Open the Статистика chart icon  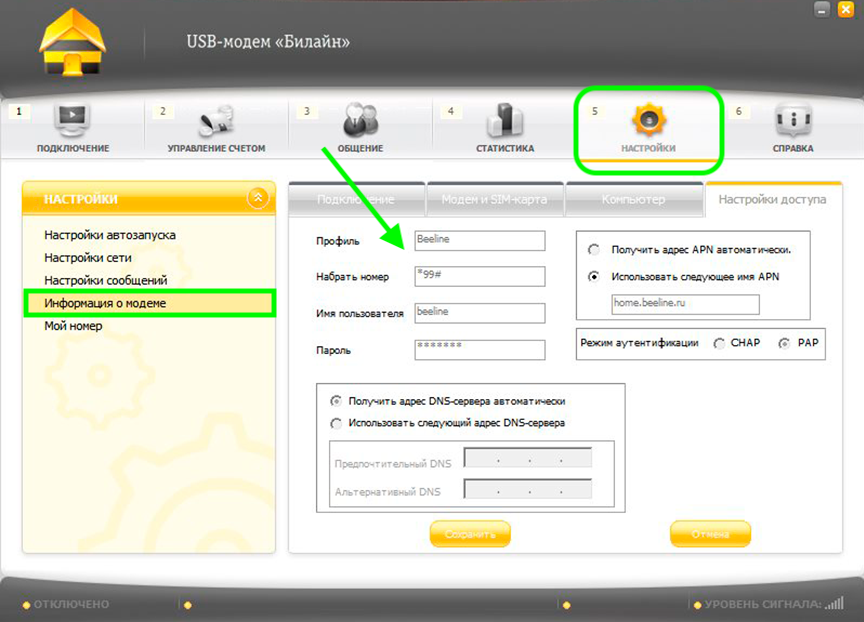[505, 120]
